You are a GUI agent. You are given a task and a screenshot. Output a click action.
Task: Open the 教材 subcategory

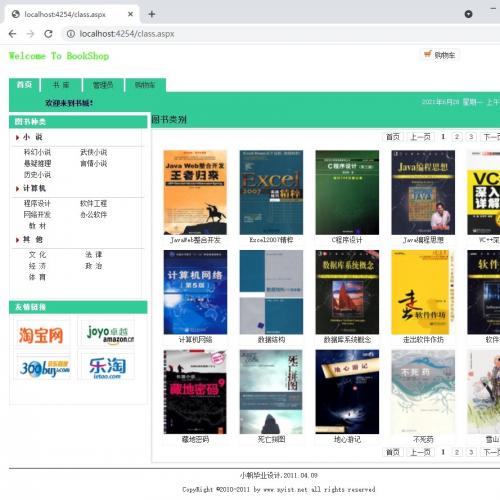point(37,226)
